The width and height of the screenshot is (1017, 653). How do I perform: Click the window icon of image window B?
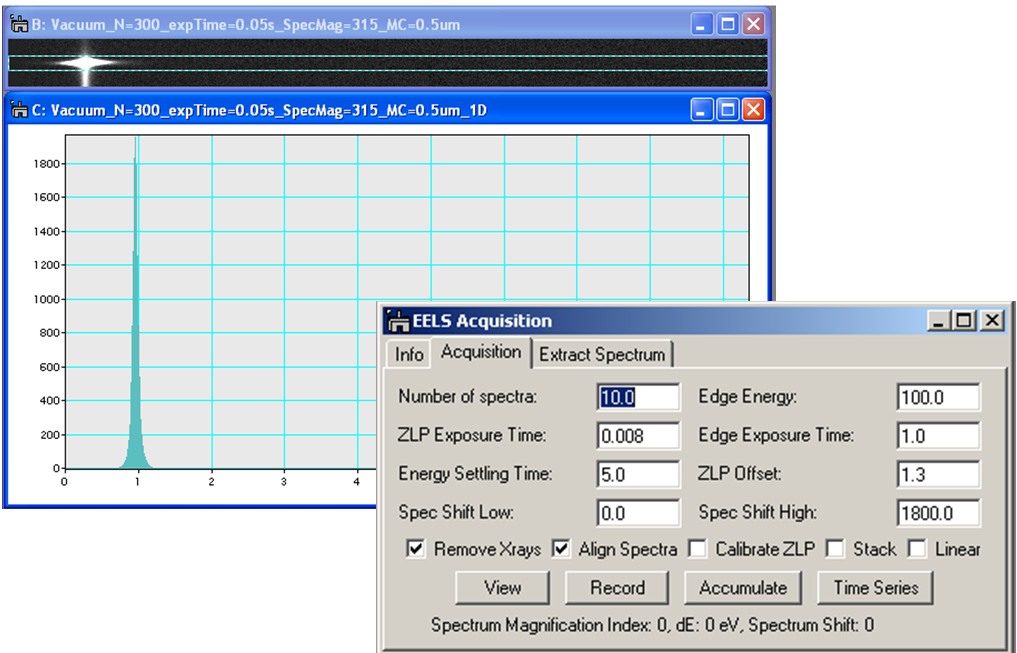pyautogui.click(x=18, y=25)
